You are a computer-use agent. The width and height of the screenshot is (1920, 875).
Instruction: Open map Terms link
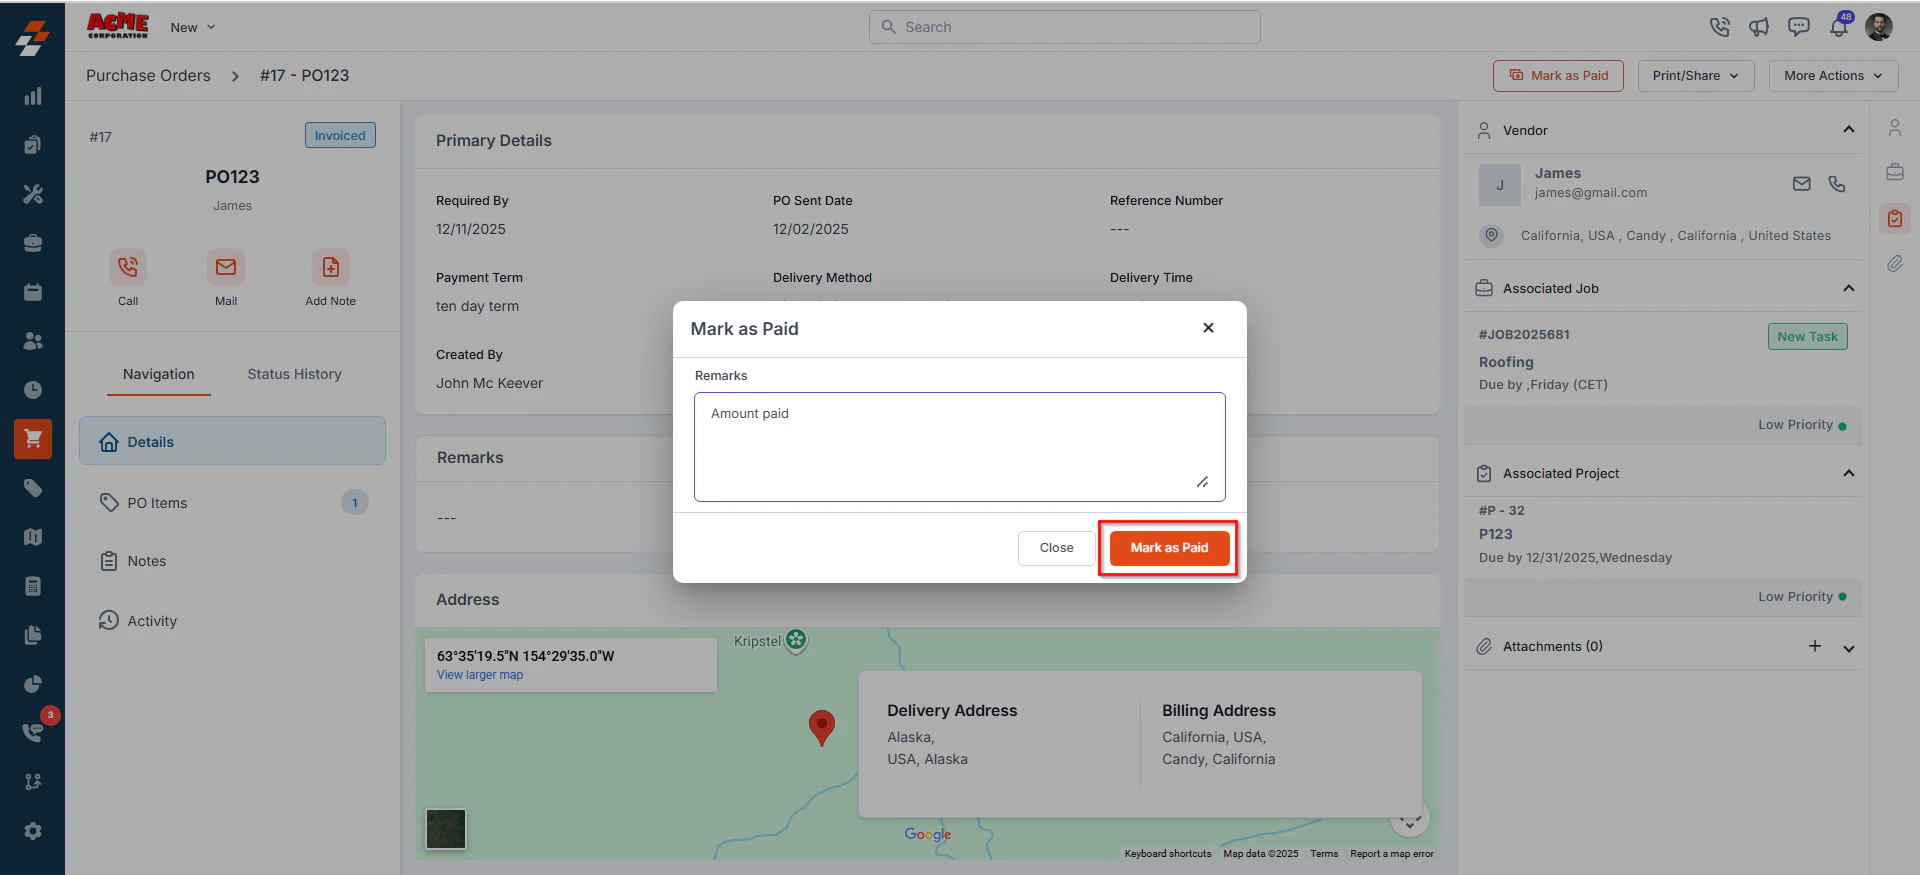1324,854
